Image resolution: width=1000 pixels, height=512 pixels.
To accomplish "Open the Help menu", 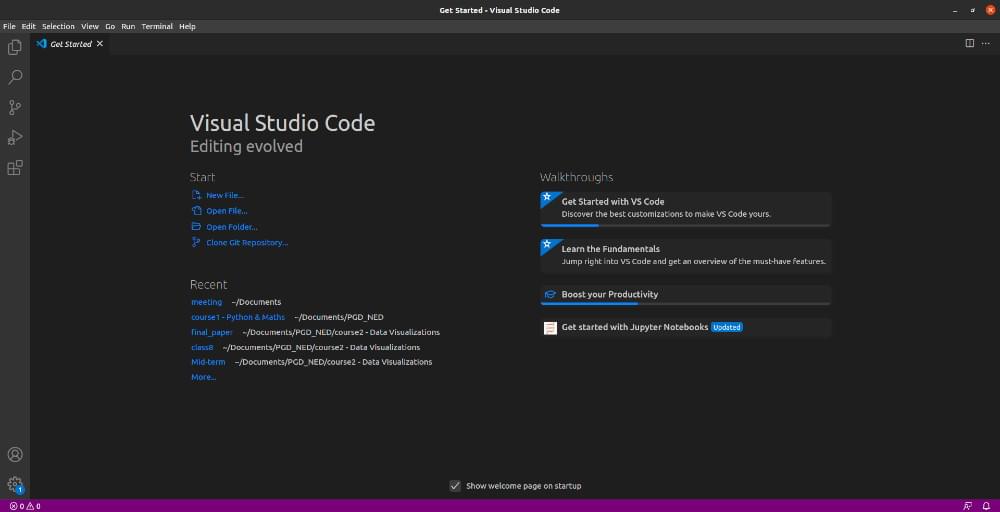I will click(x=187, y=27).
